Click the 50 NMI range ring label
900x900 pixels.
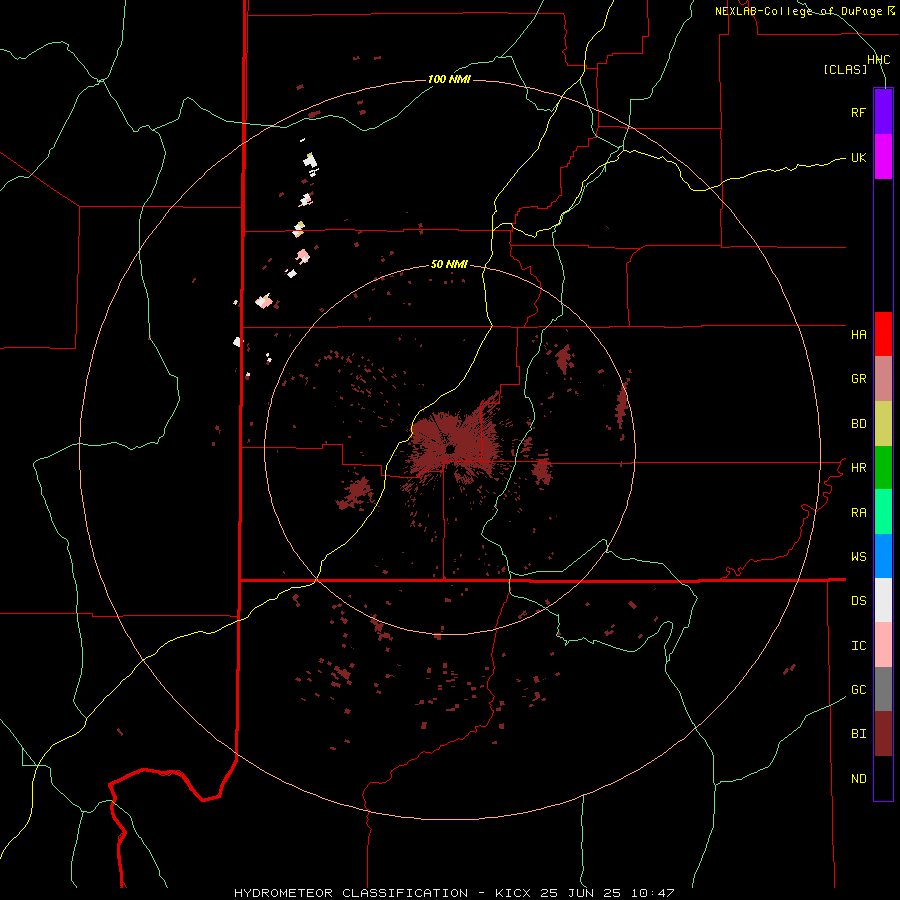coord(449,265)
